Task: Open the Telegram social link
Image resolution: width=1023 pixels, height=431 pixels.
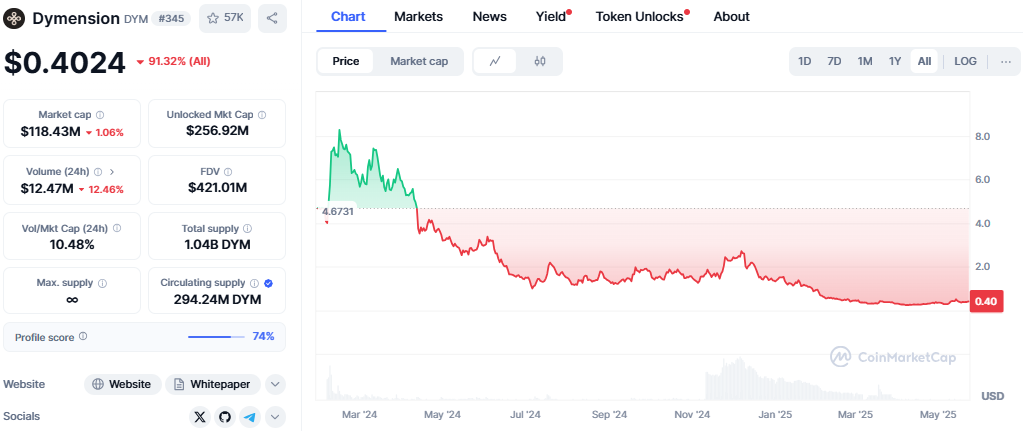Action: pyautogui.click(x=251, y=417)
